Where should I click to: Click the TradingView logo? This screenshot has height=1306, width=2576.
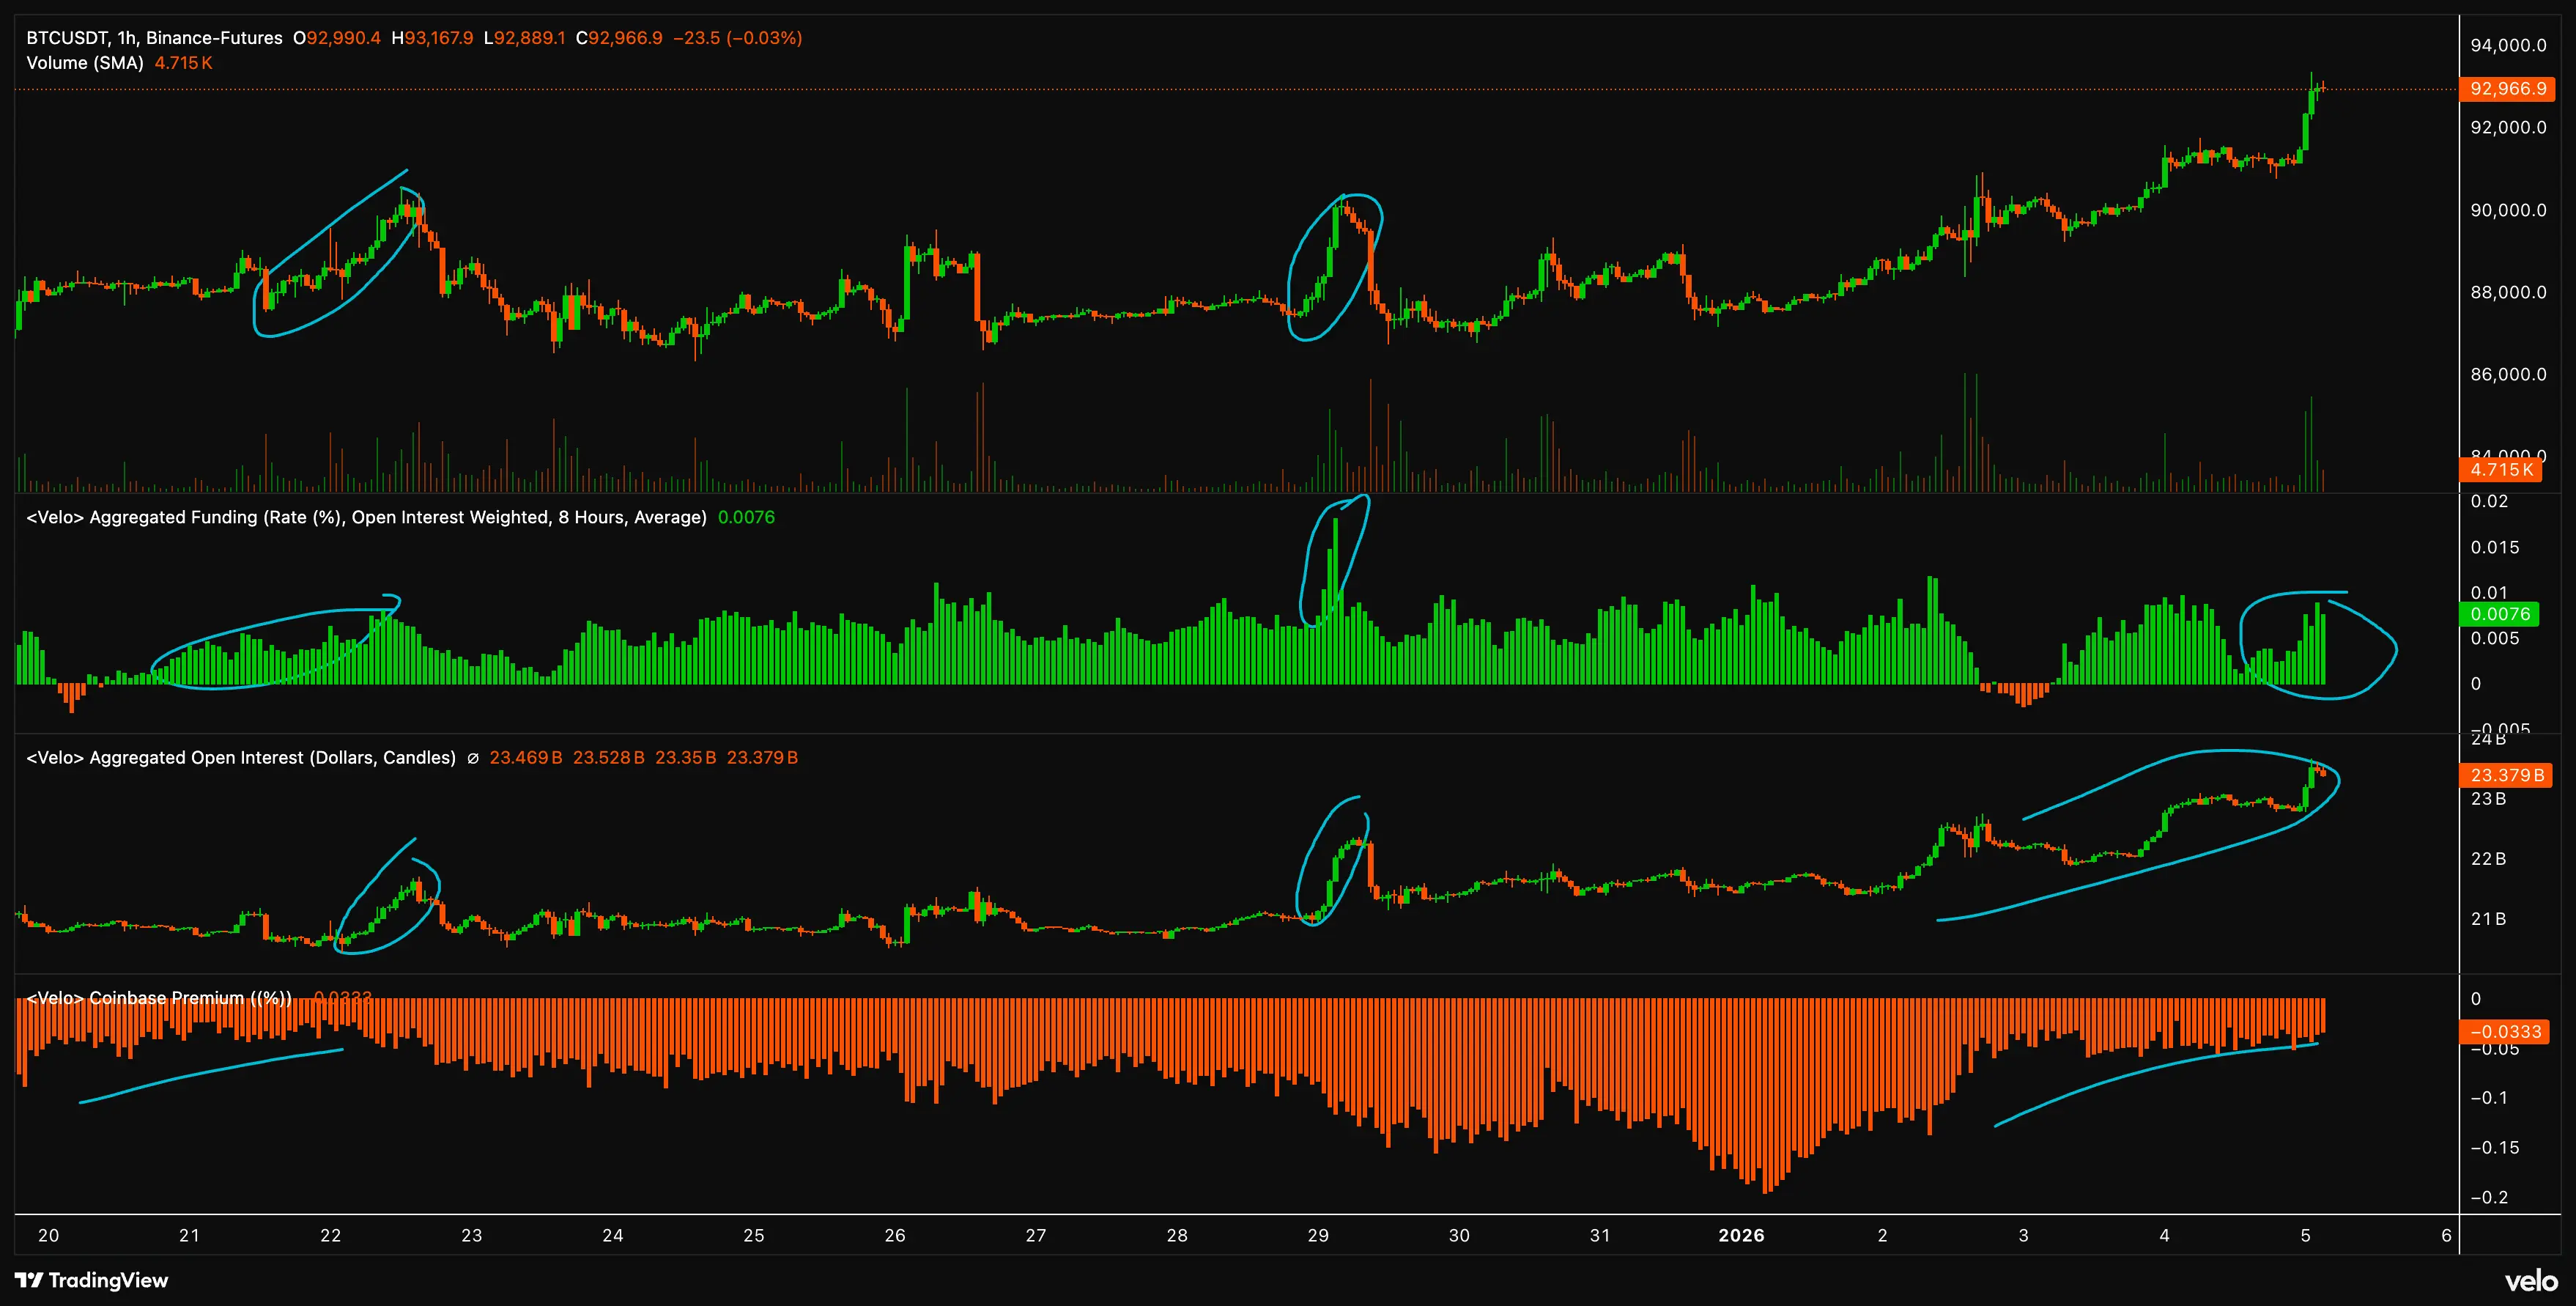[91, 1280]
